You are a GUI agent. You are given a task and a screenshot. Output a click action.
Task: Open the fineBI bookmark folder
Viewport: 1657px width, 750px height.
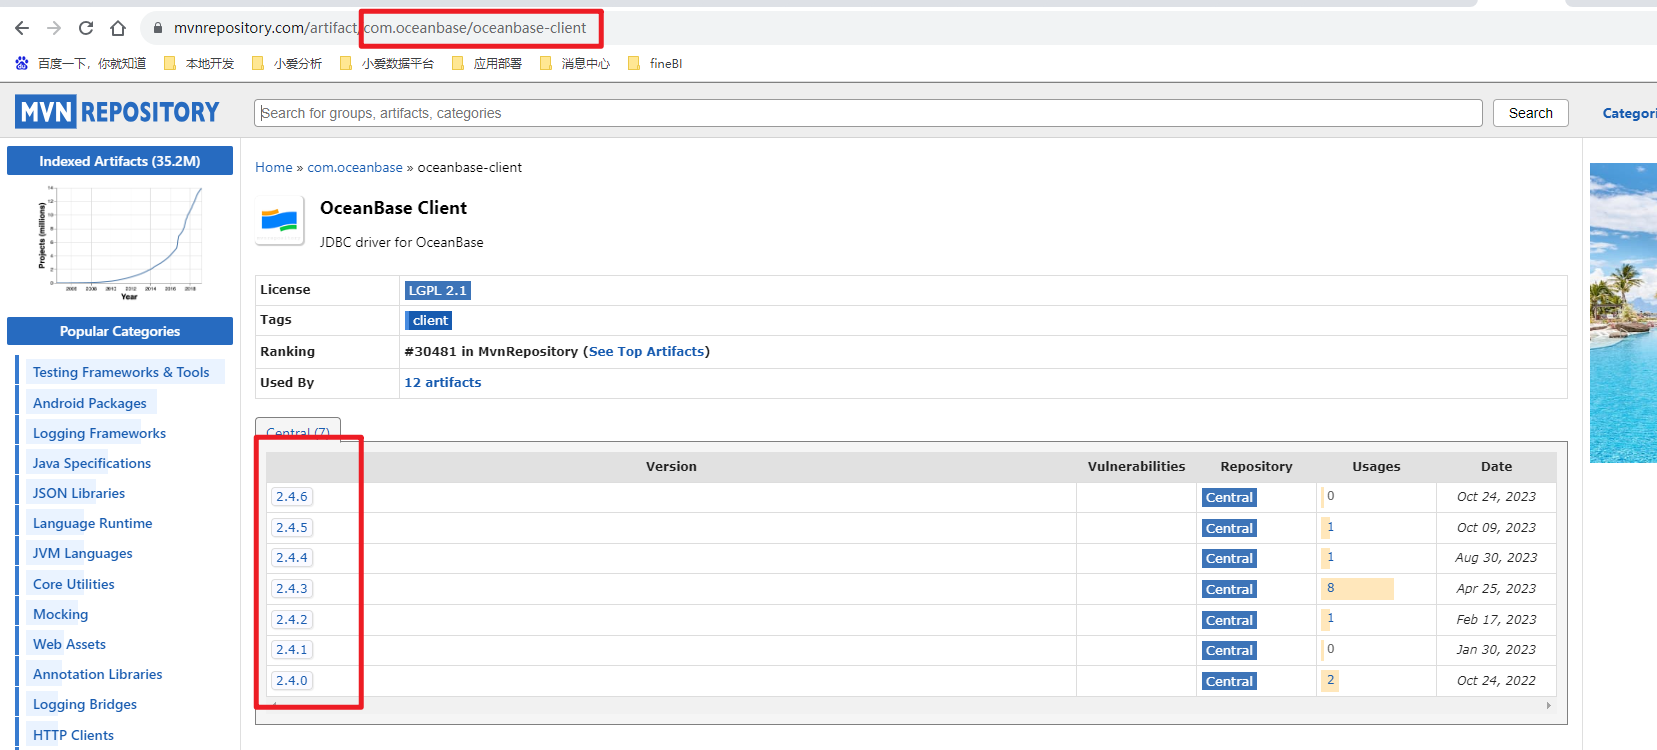pos(655,63)
